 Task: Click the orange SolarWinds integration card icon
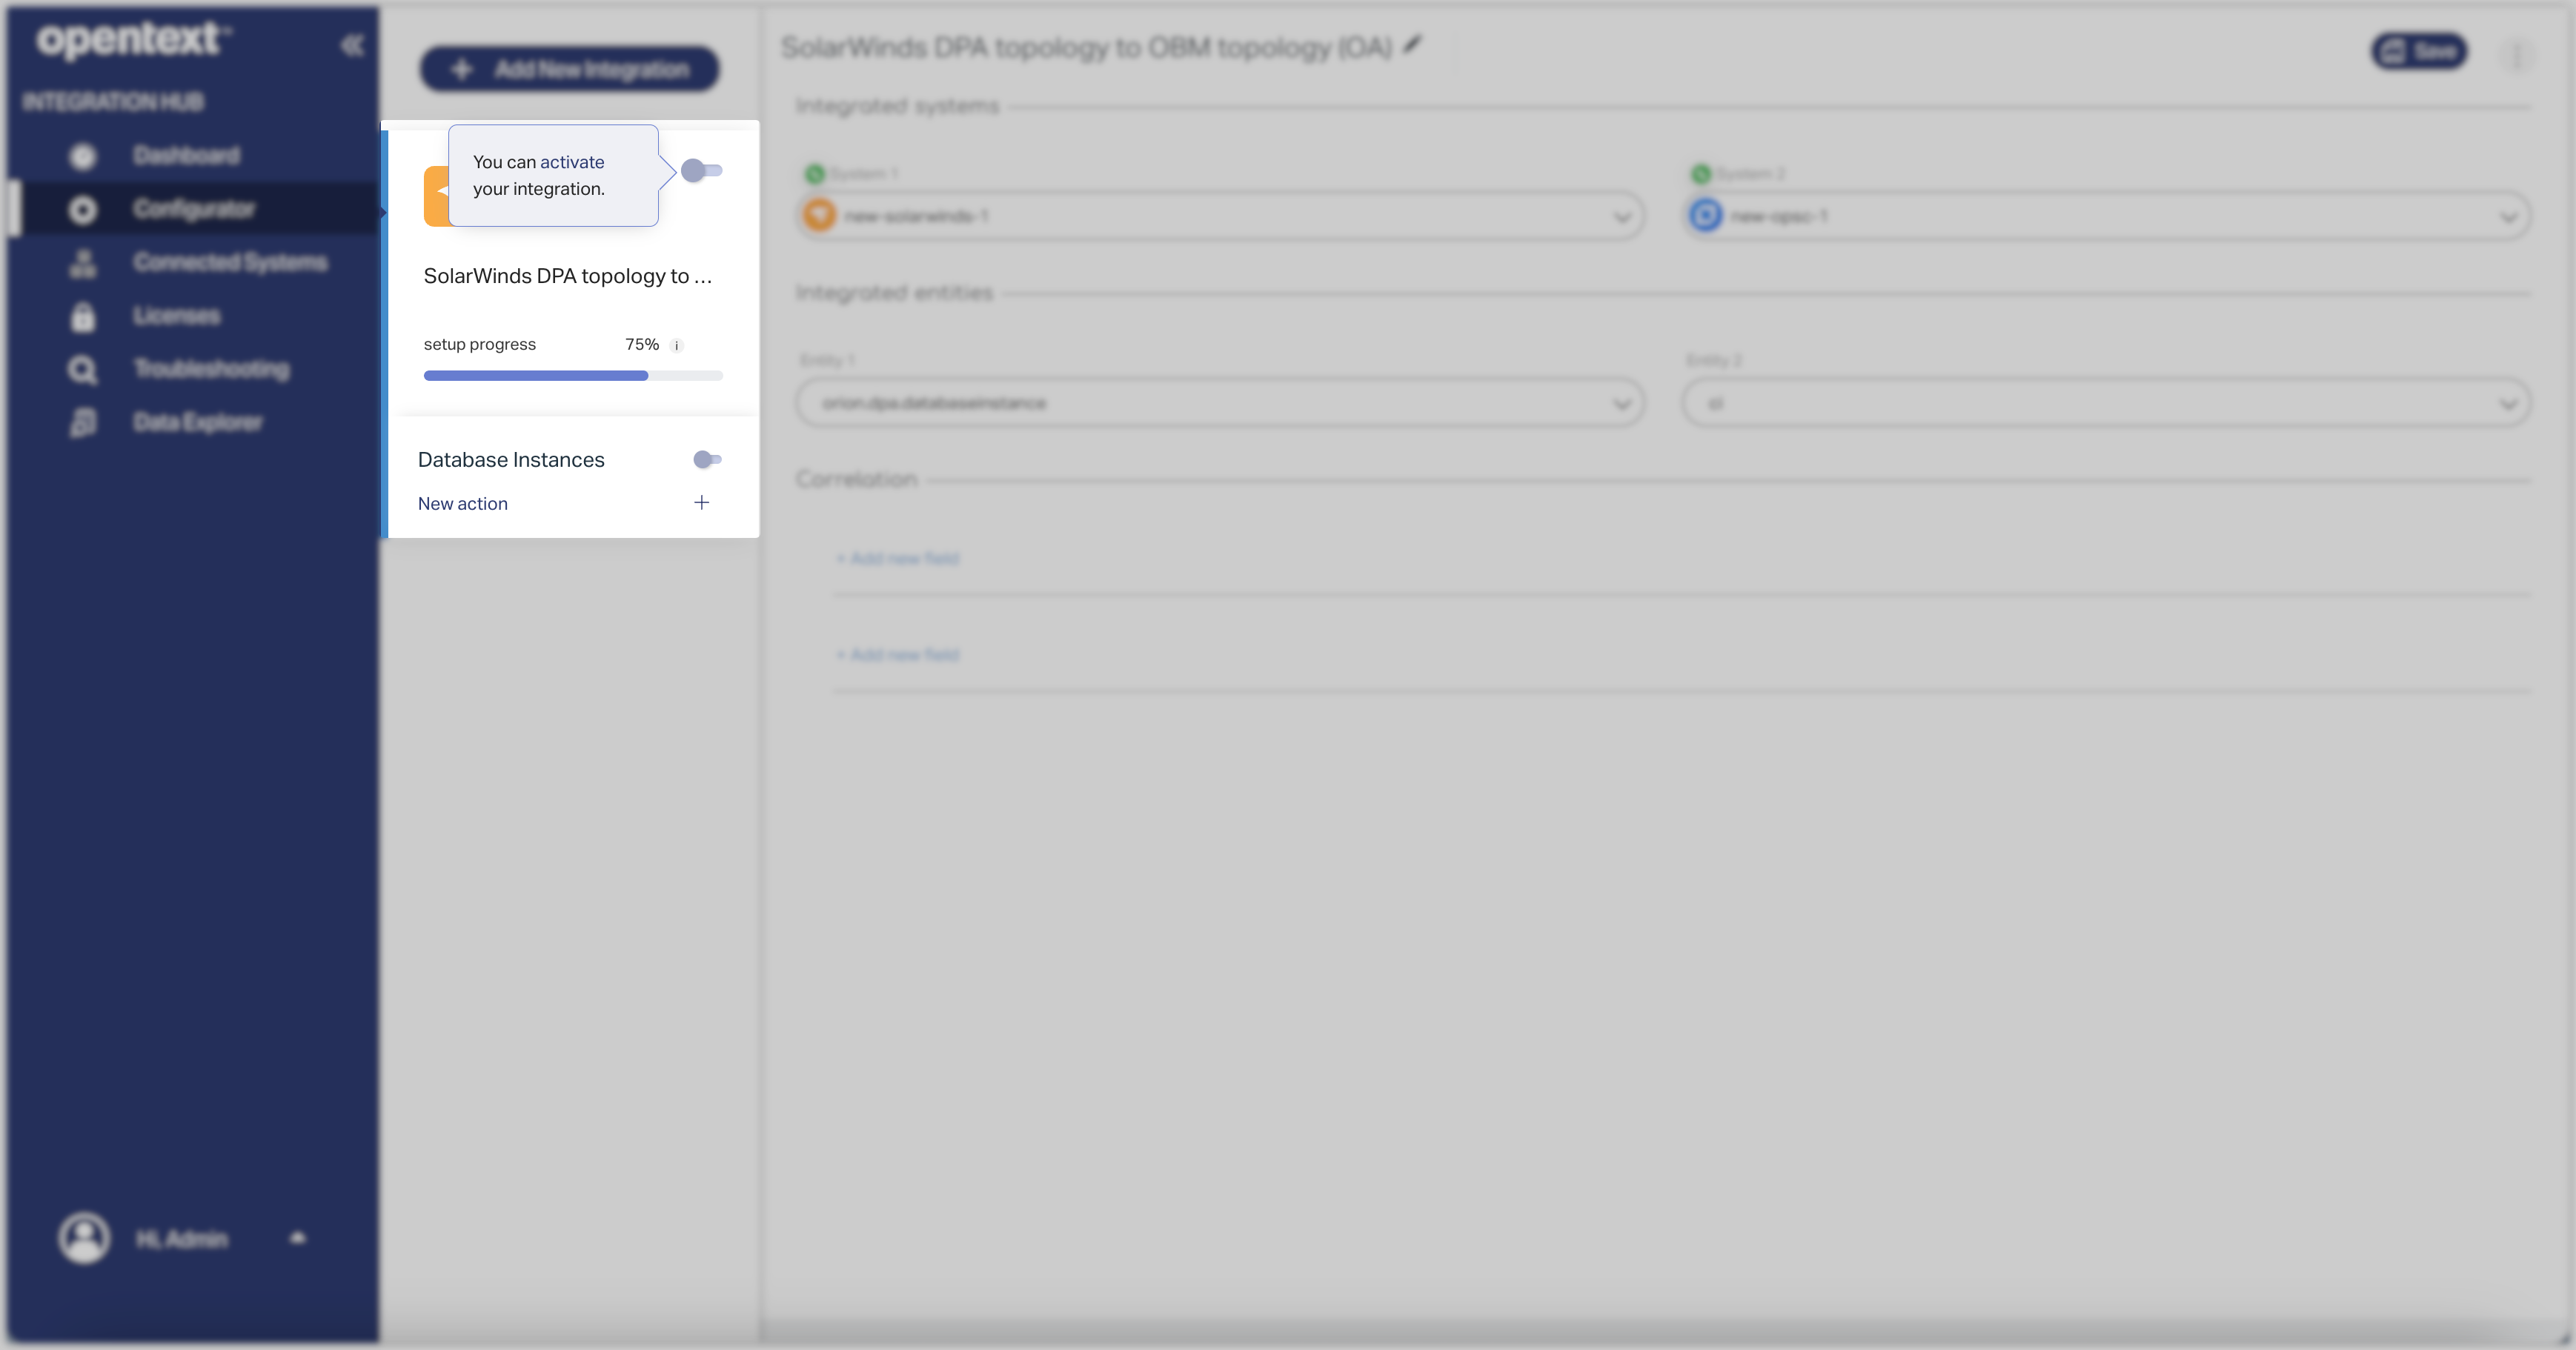(436, 196)
